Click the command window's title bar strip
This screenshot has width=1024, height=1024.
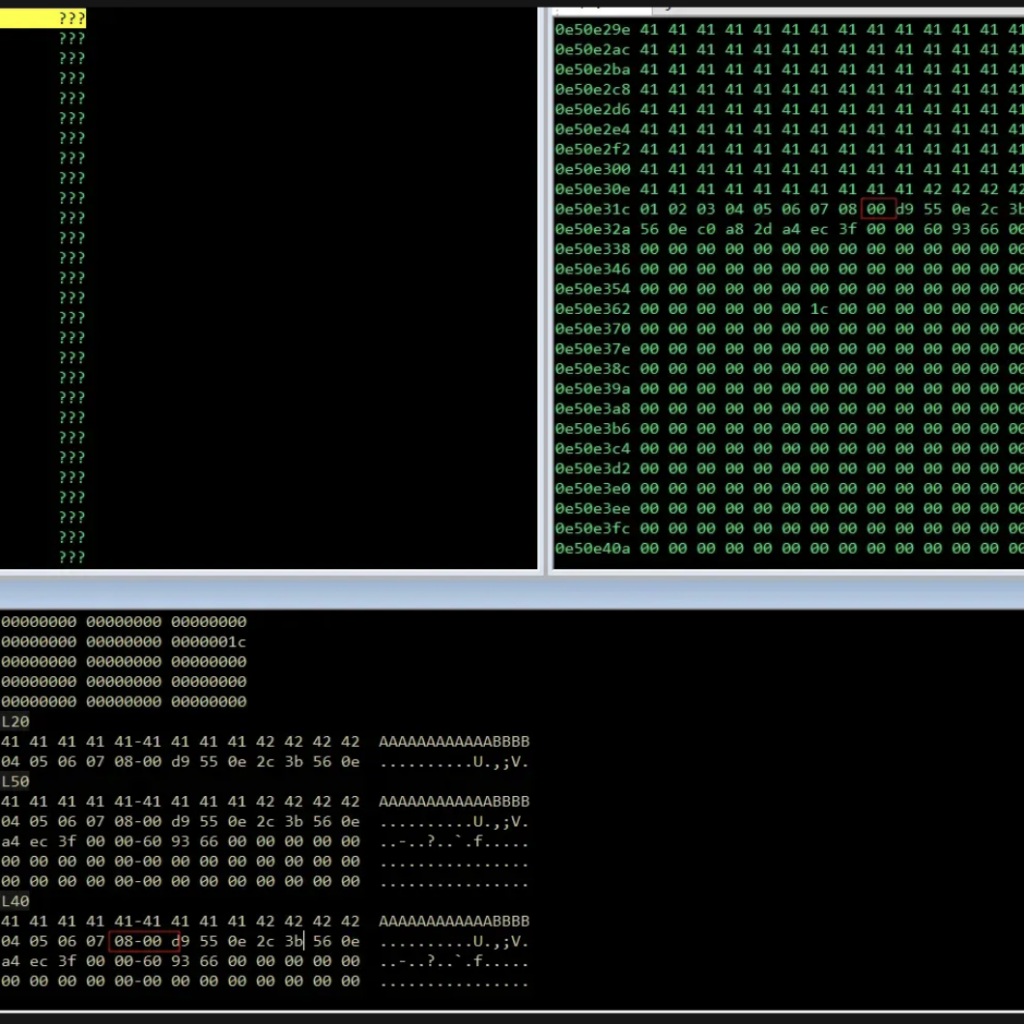(512, 593)
